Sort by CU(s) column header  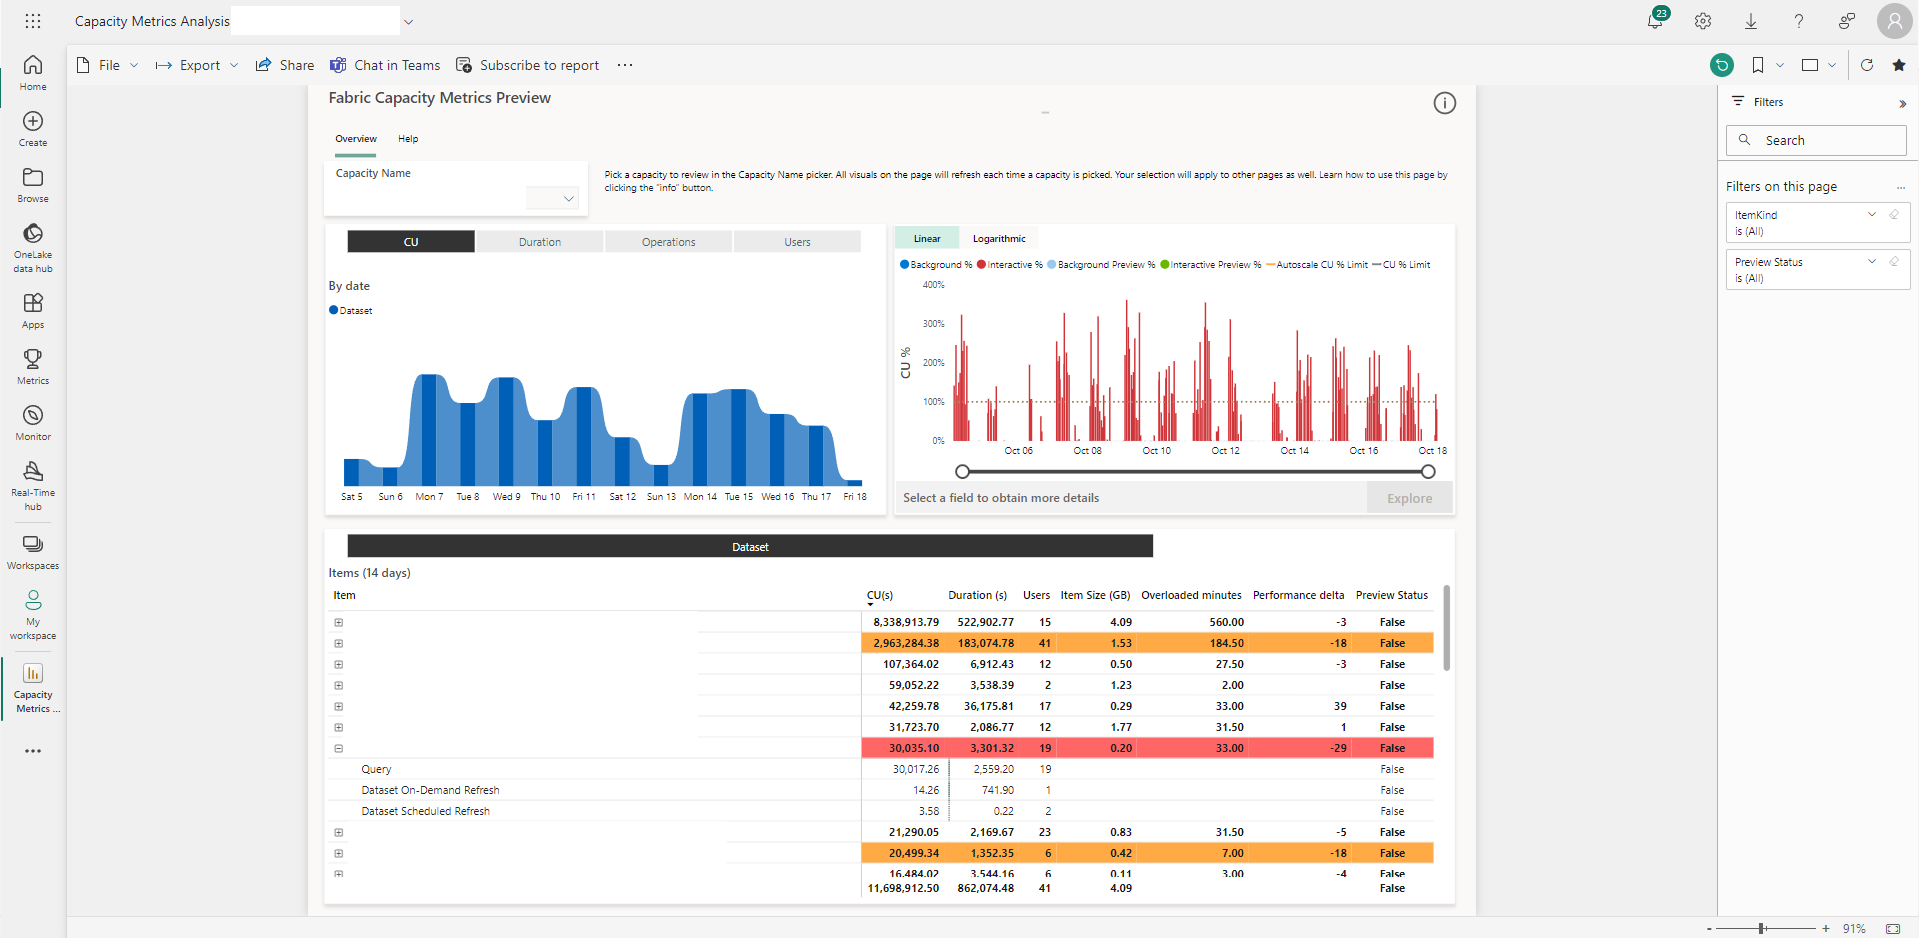pyautogui.click(x=880, y=595)
